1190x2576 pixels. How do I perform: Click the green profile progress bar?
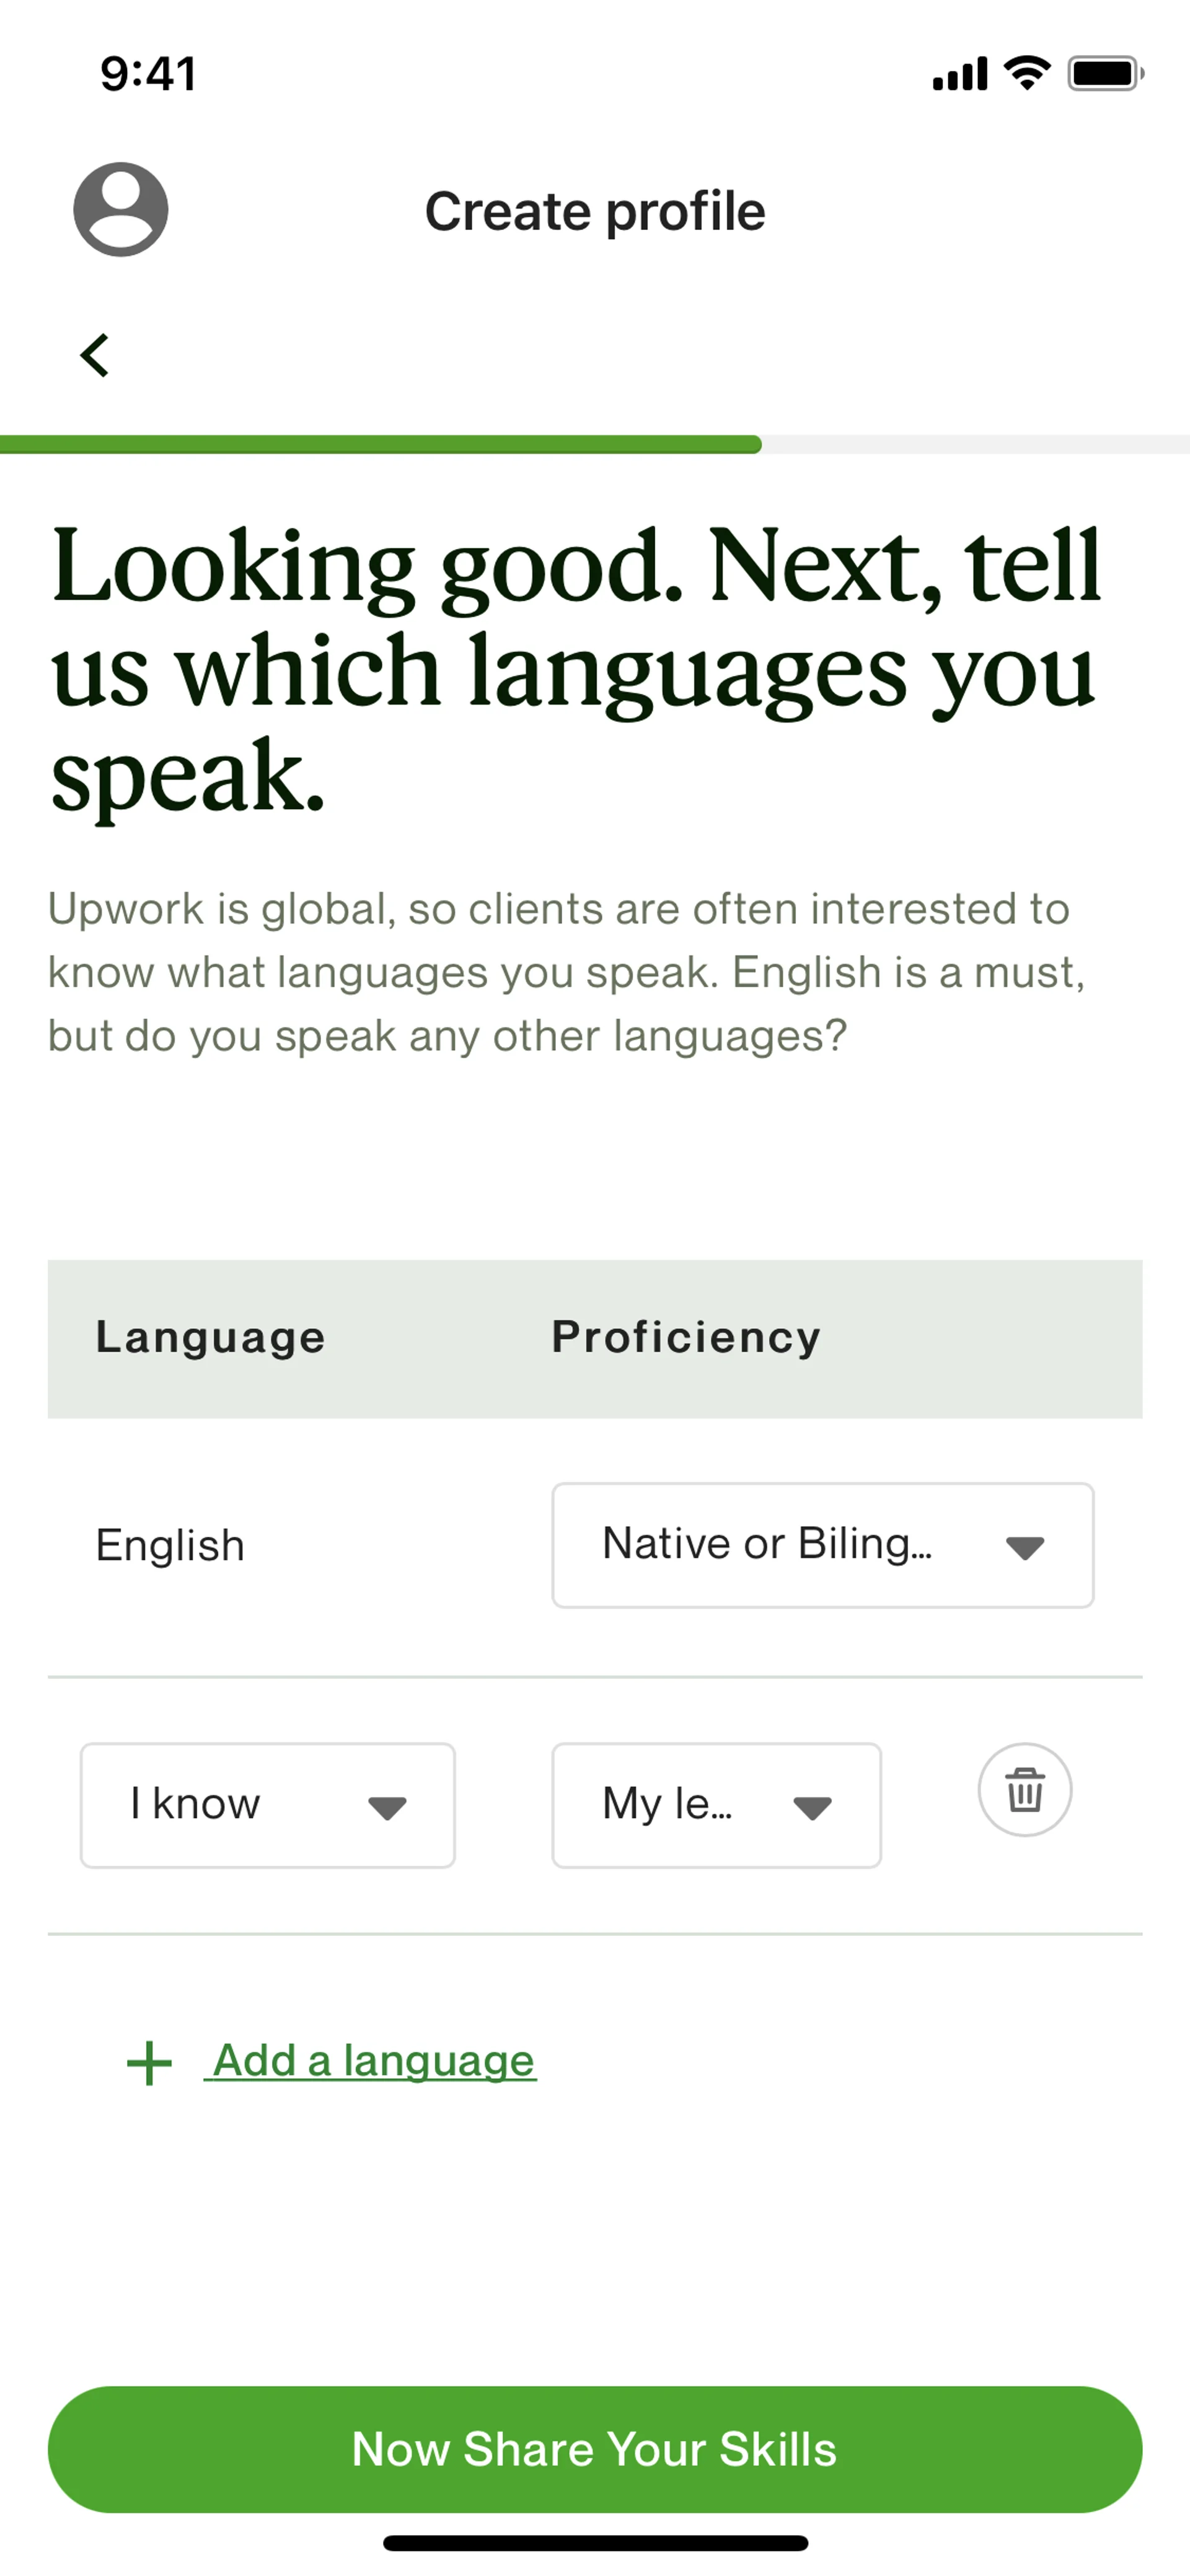380,444
